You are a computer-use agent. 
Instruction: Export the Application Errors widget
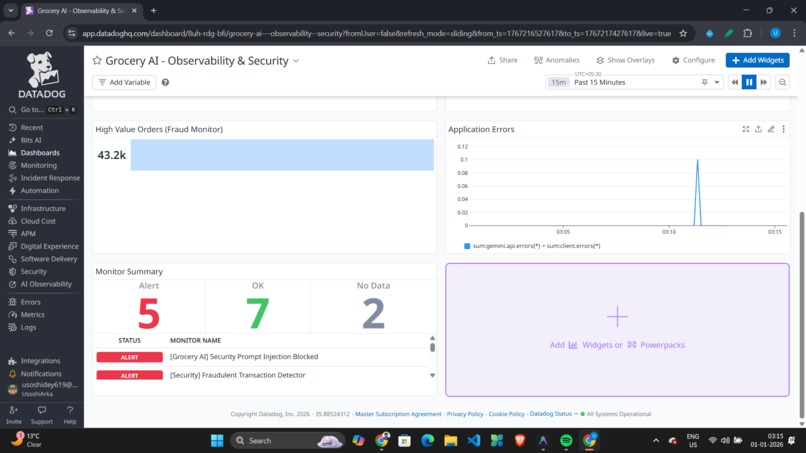click(758, 129)
